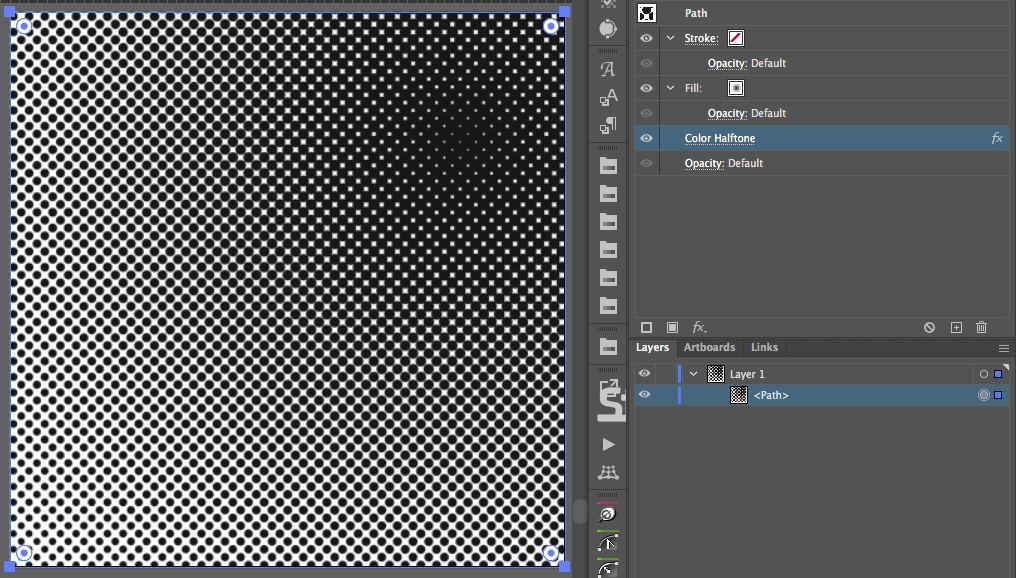Viewport: 1016px width, 578px height.
Task: Click the bottom-right bounding box corner handle
Action: (x=564, y=567)
